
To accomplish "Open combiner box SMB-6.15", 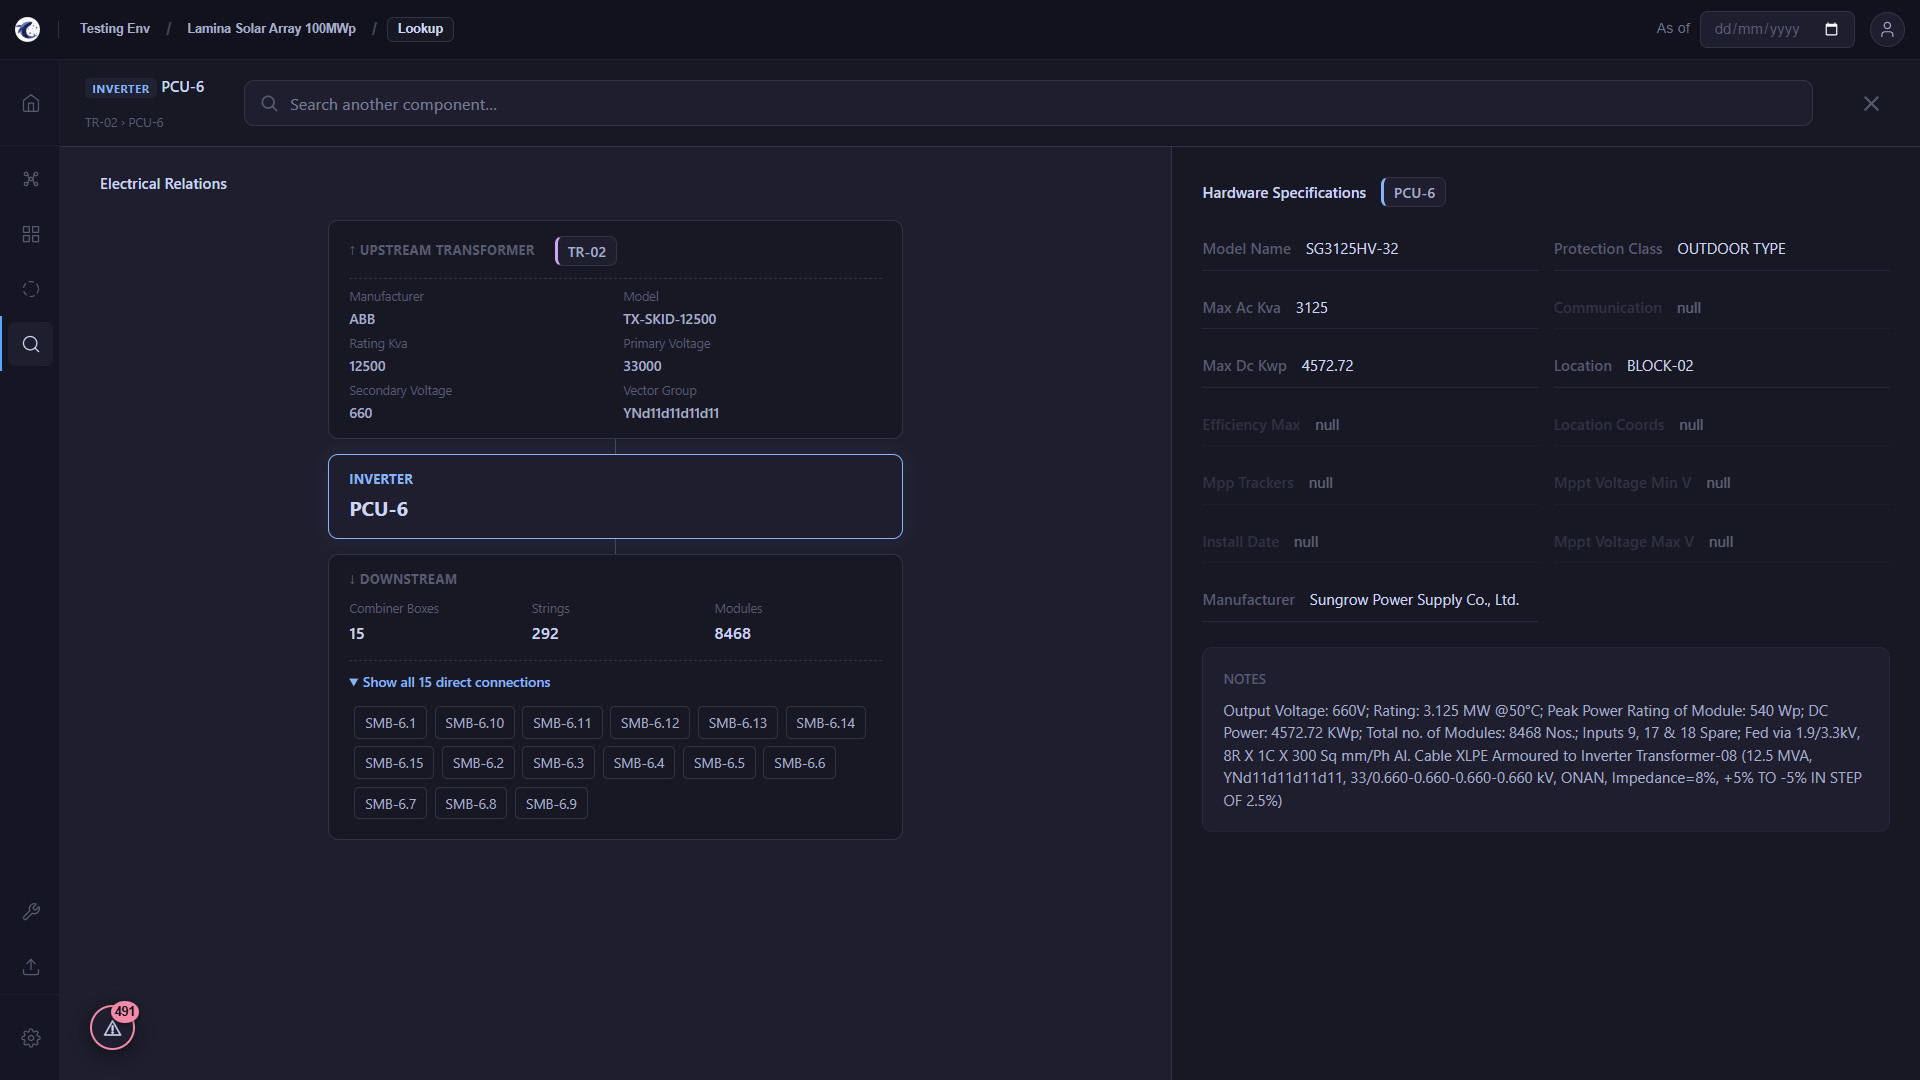I will pyautogui.click(x=394, y=763).
